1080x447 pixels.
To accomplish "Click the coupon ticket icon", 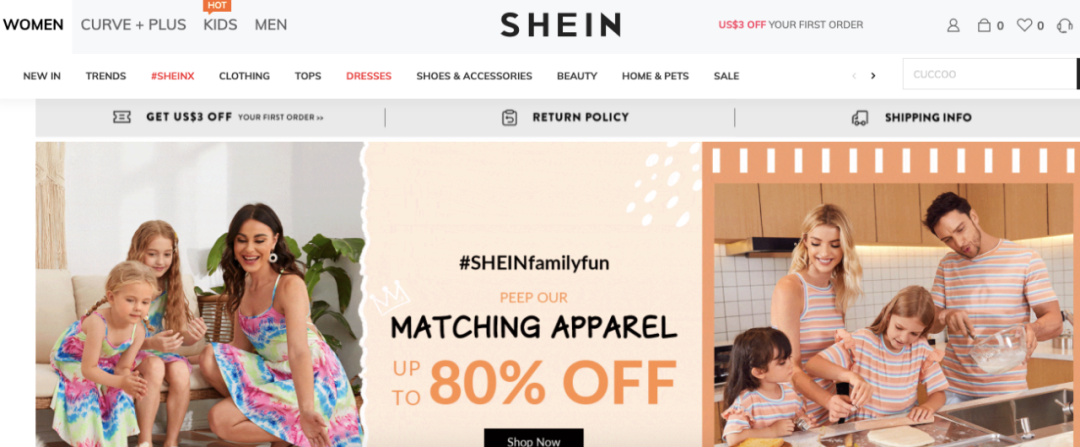I will click(x=122, y=117).
